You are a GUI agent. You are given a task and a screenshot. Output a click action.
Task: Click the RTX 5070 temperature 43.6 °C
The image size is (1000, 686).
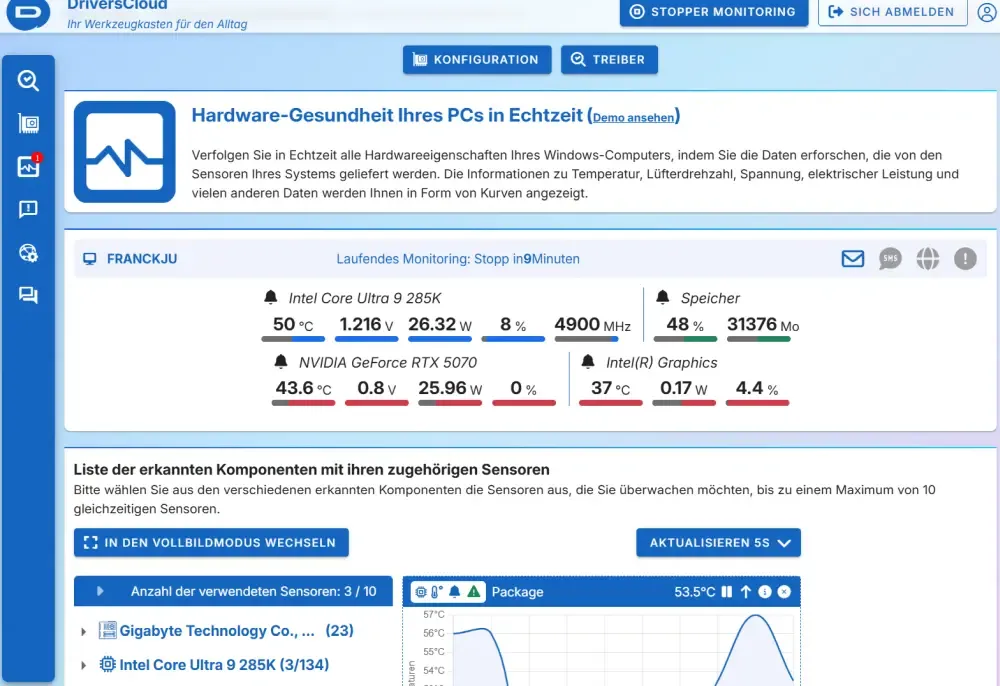pos(304,388)
